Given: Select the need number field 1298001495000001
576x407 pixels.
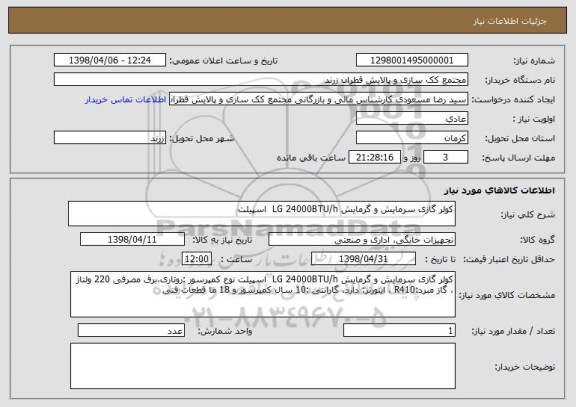Looking at the screenshot, I should tap(412, 60).
